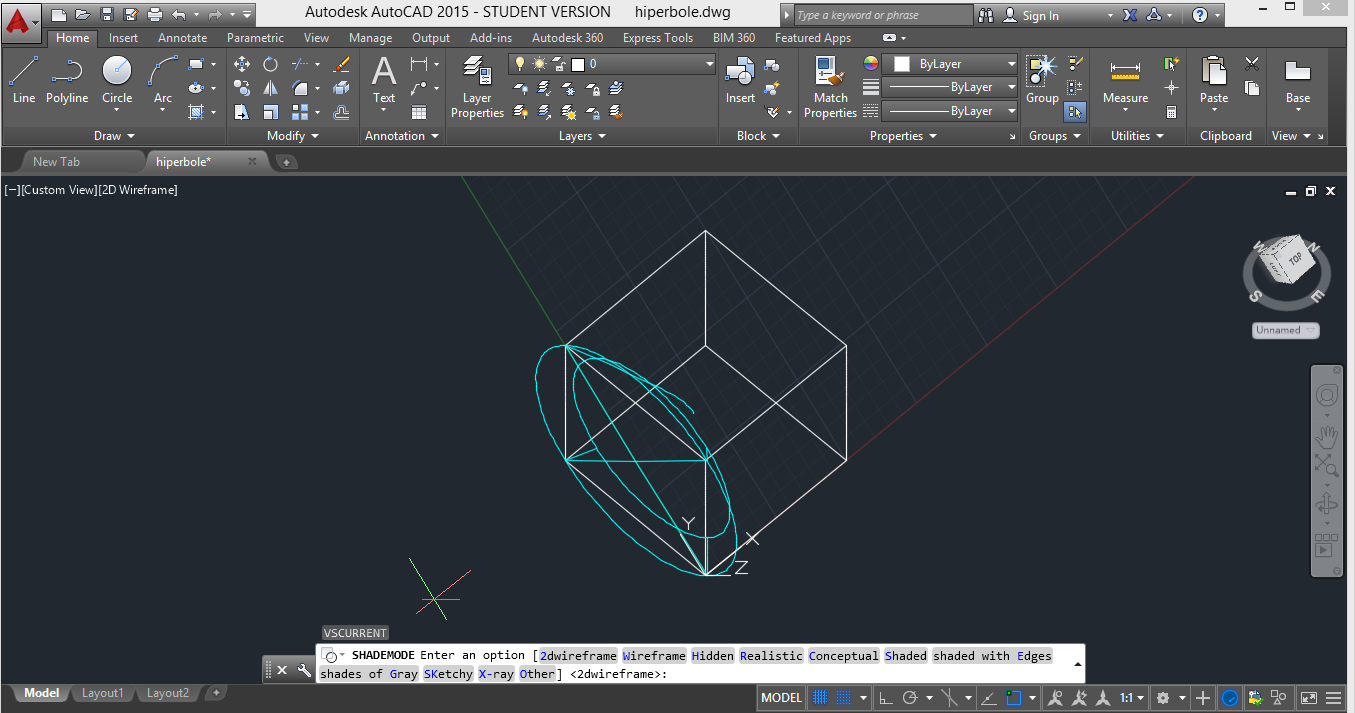Open the Insert ribbon tab
Image resolution: width=1355 pixels, height=713 pixels.
pyautogui.click(x=124, y=38)
